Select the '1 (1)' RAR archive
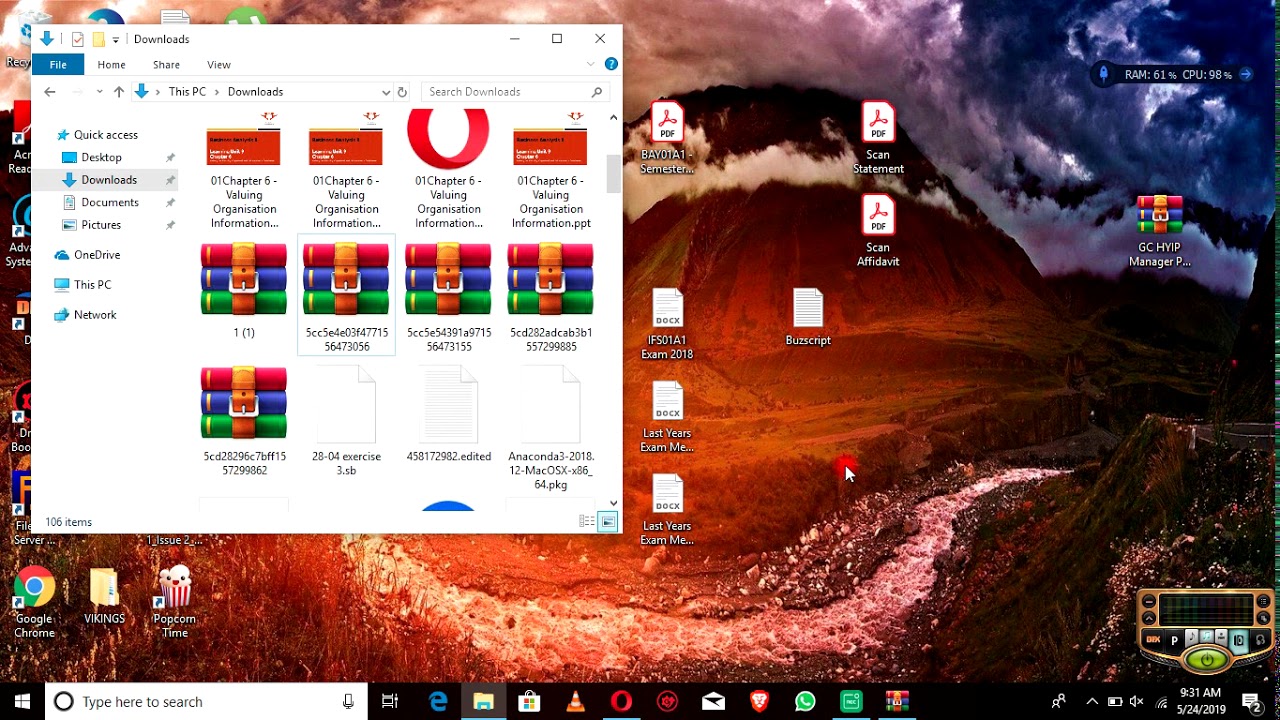The image size is (1280, 720). click(244, 291)
